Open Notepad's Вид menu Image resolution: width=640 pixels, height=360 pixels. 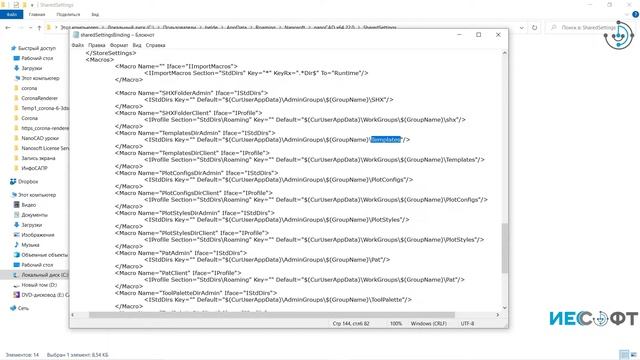(137, 45)
